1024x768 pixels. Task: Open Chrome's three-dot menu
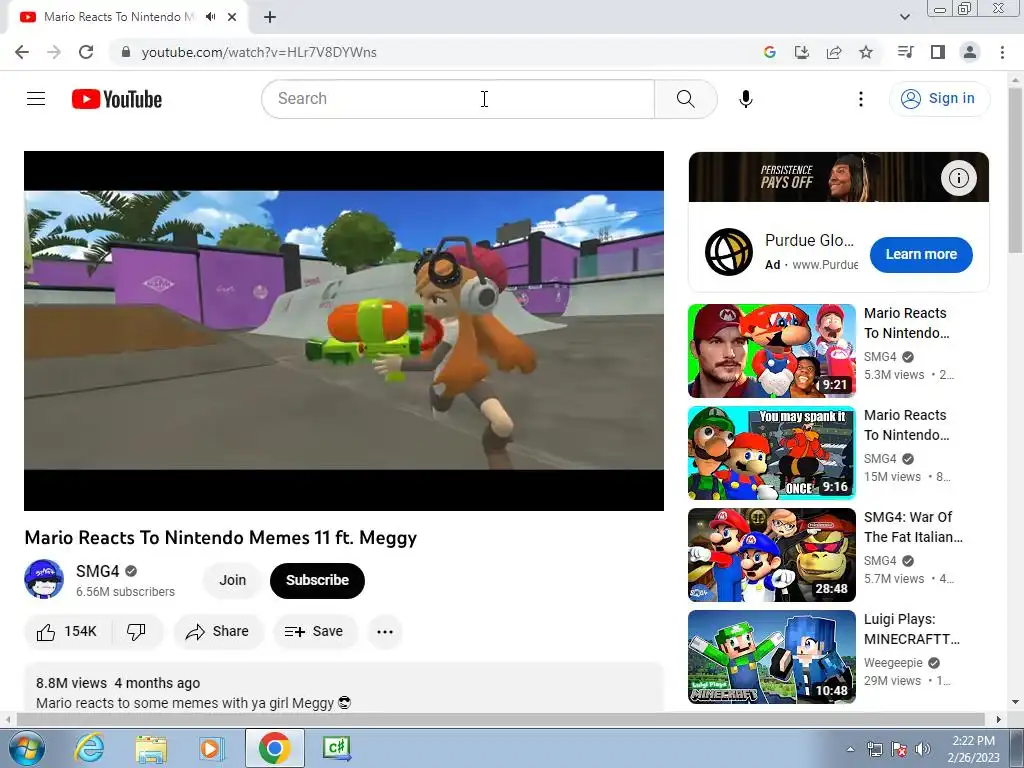1002,52
